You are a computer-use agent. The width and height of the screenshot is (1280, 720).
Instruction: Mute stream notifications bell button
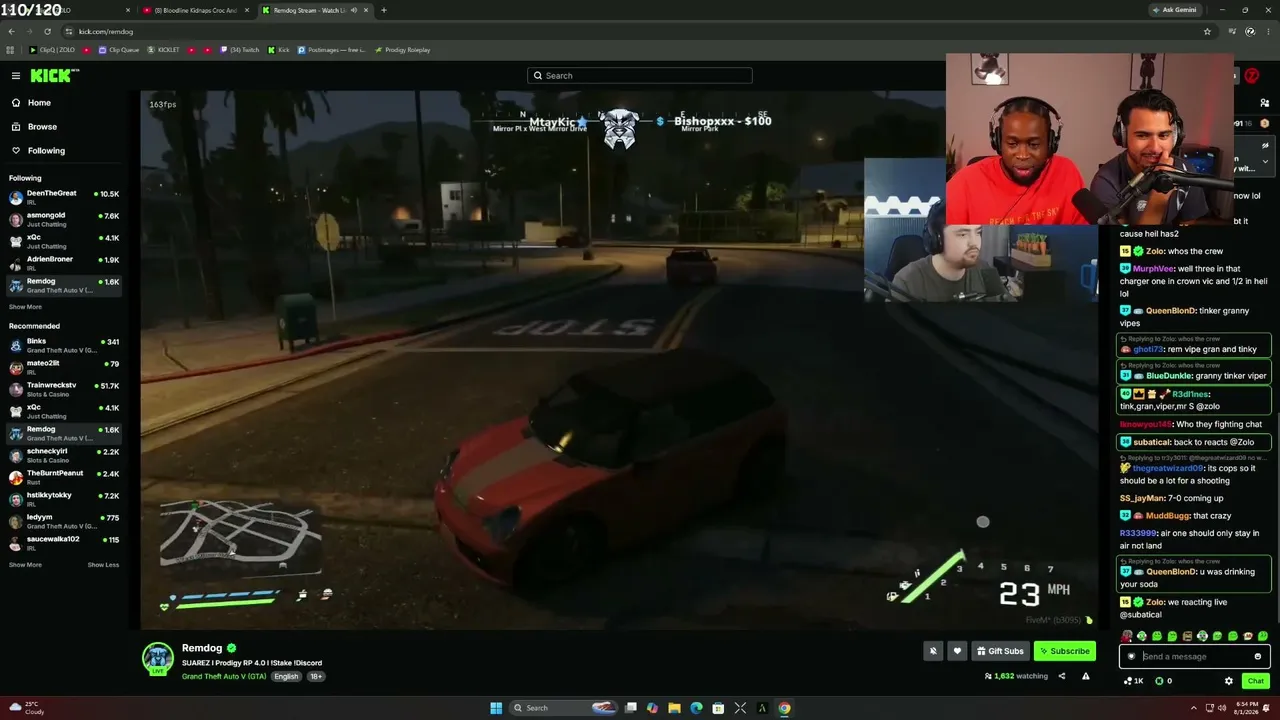tap(933, 651)
